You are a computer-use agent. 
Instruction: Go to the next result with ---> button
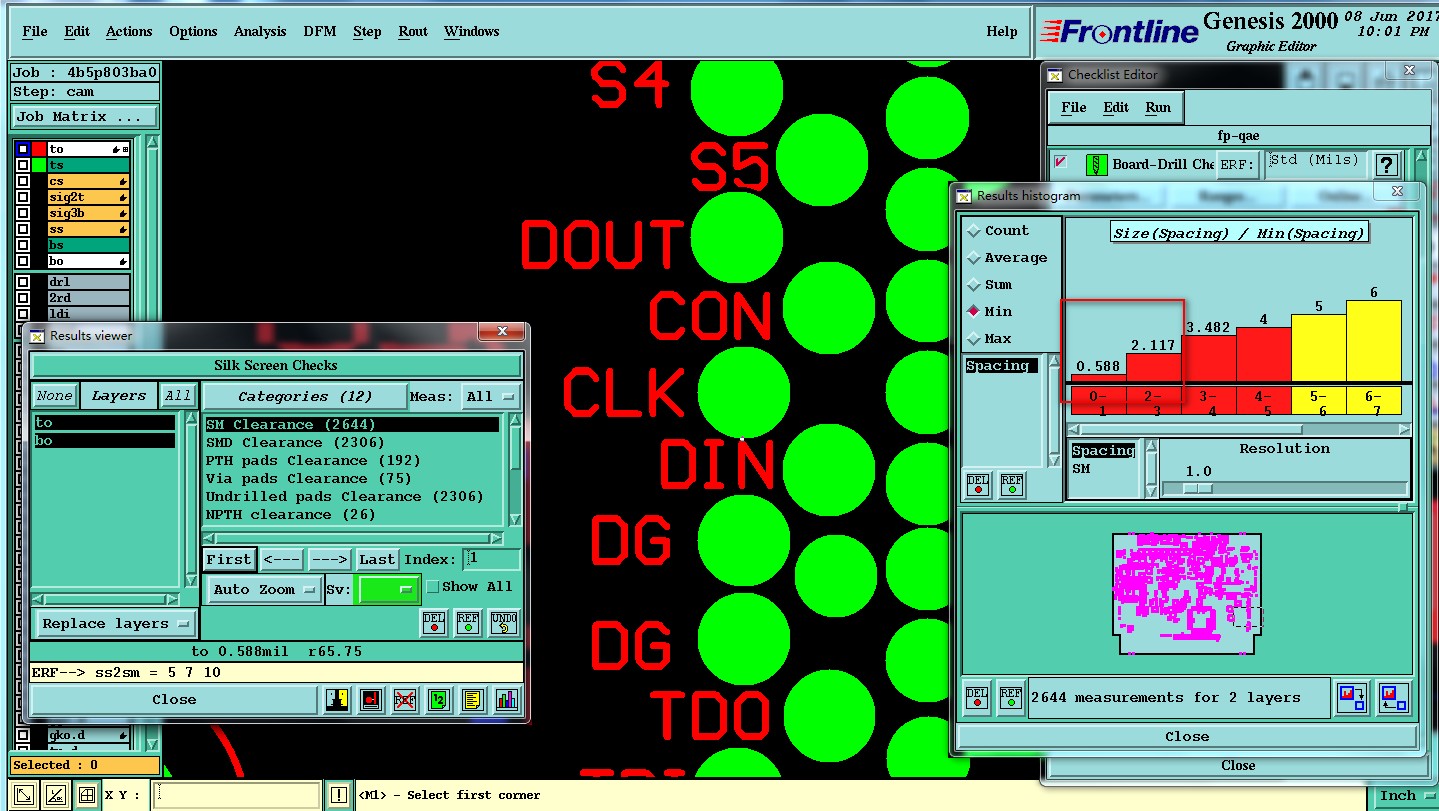329,560
